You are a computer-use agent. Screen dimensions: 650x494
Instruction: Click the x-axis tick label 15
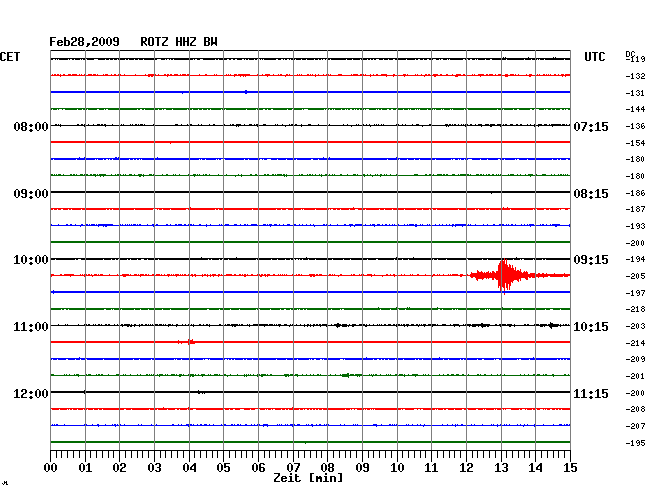click(570, 468)
